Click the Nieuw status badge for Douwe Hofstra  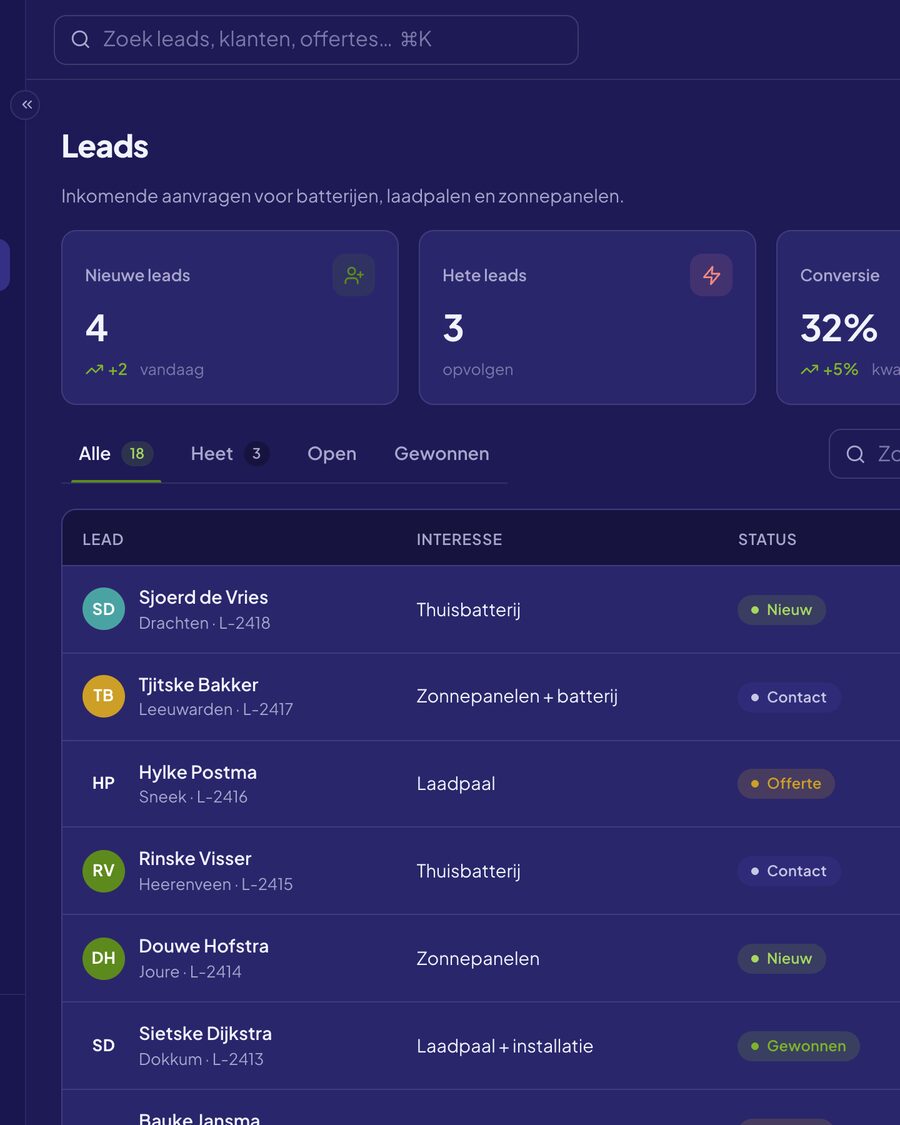pyautogui.click(x=782, y=959)
